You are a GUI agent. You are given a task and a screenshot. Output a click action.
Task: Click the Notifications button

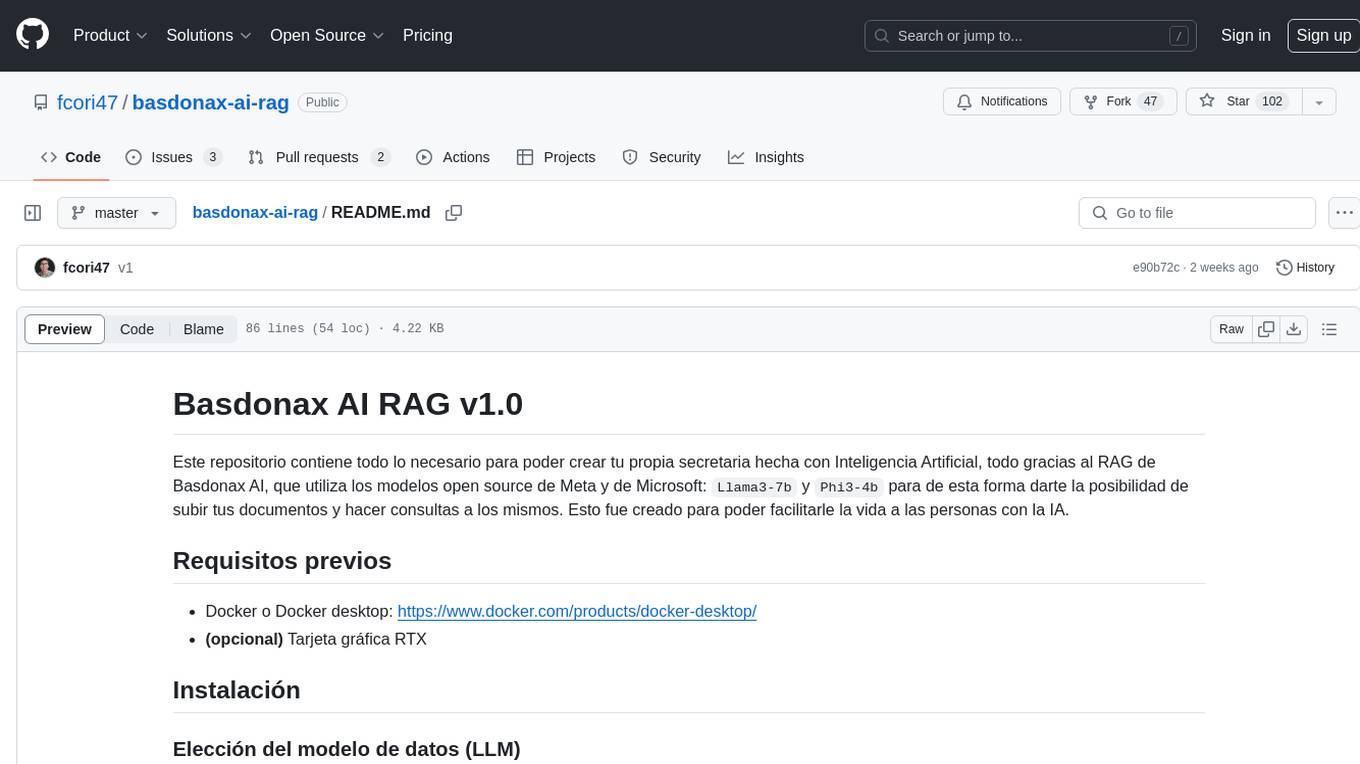(1002, 102)
